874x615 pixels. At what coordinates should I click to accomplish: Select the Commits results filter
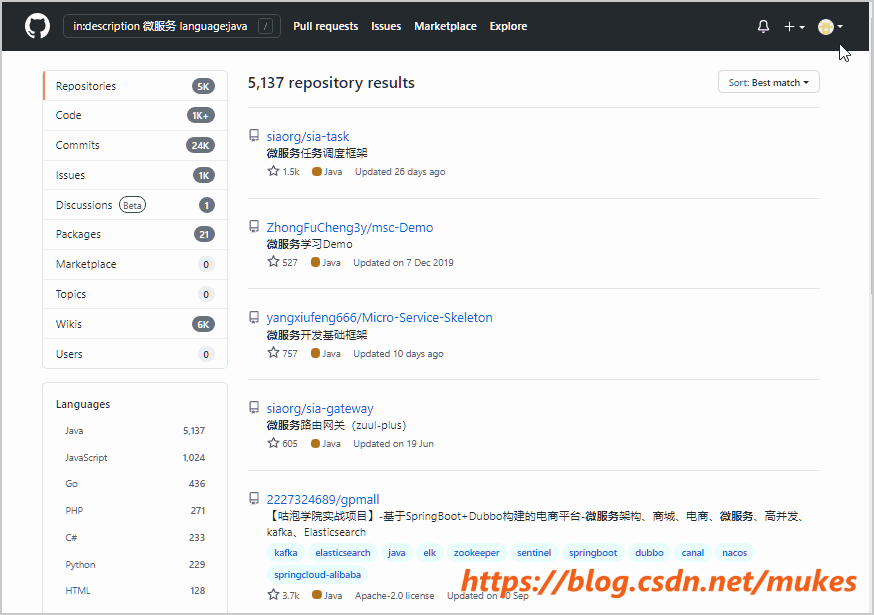(135, 146)
